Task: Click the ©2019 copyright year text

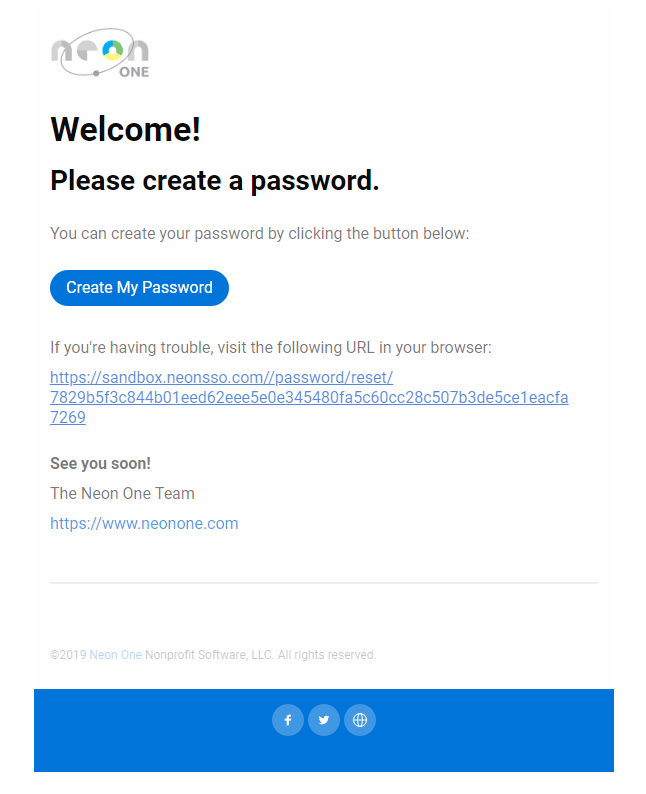Action: [68, 655]
